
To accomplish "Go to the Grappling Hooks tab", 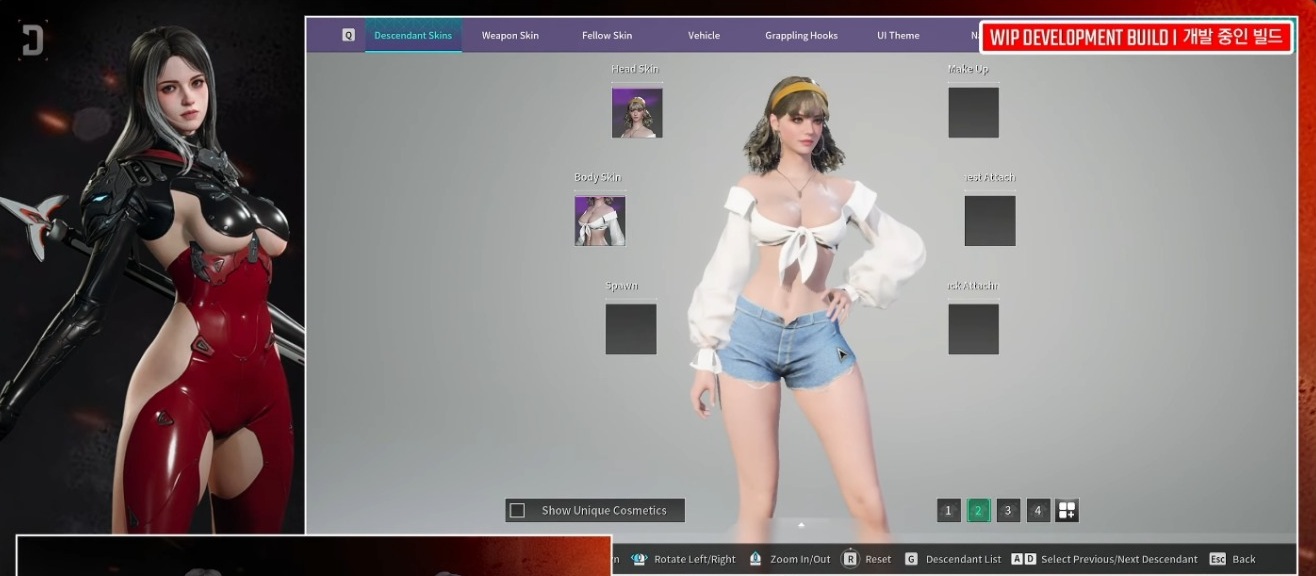I will [x=801, y=35].
